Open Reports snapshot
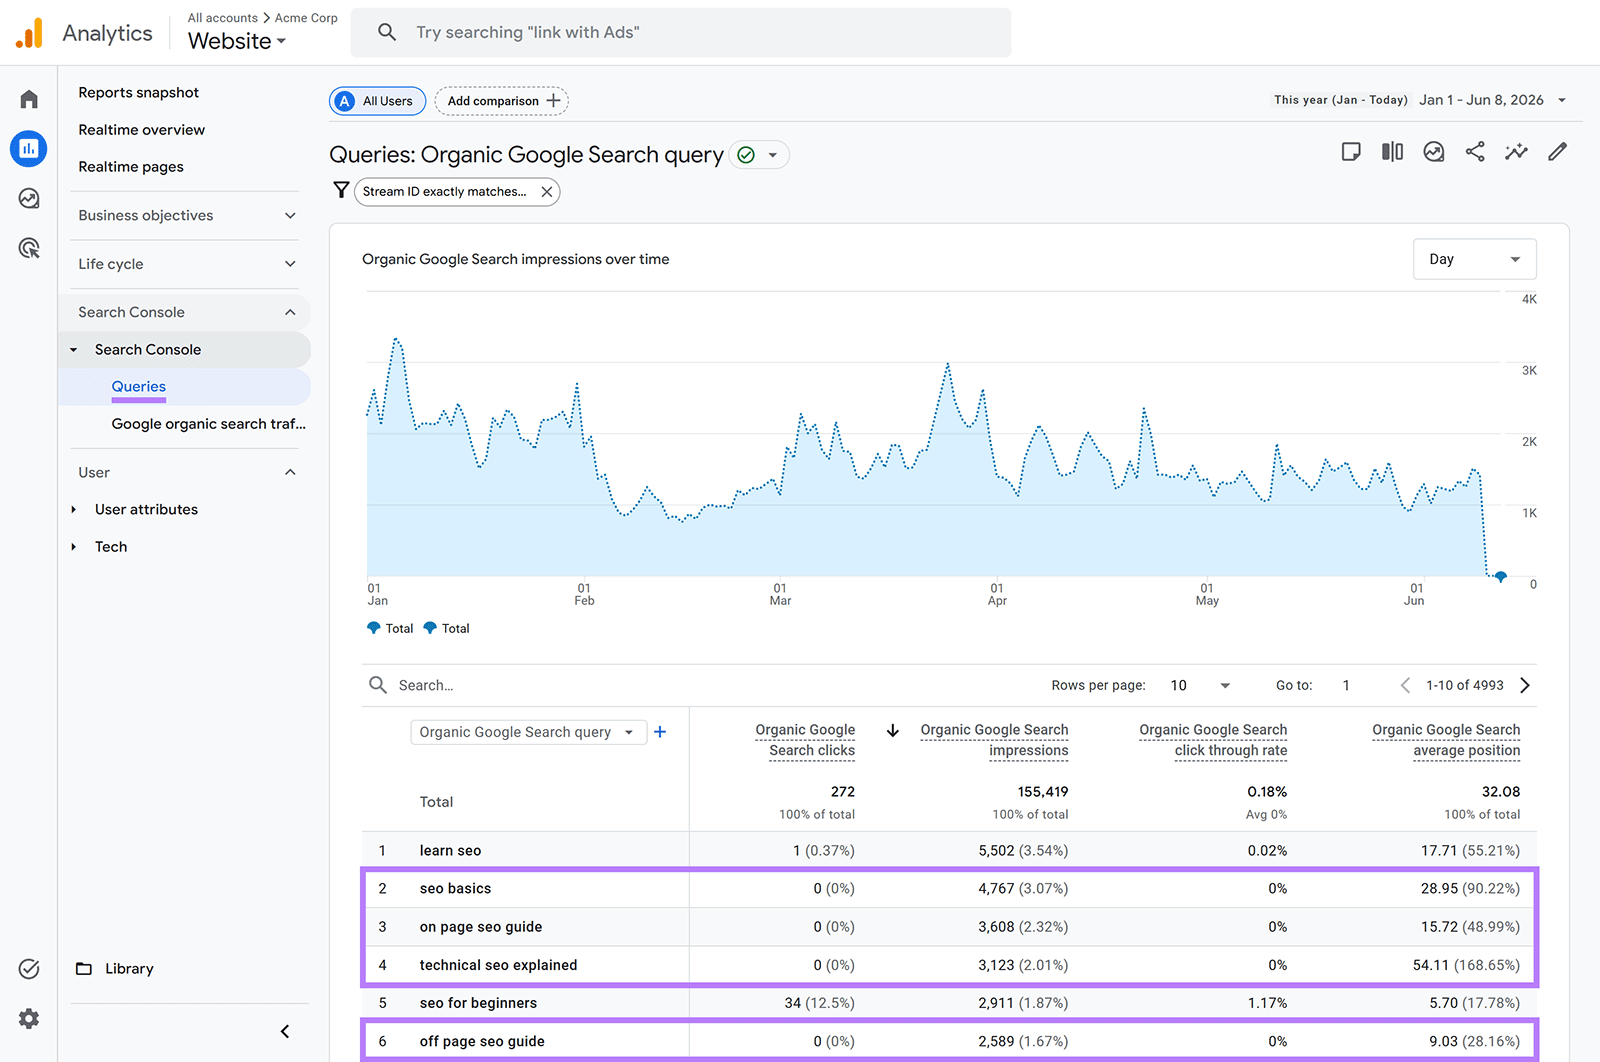 139,92
